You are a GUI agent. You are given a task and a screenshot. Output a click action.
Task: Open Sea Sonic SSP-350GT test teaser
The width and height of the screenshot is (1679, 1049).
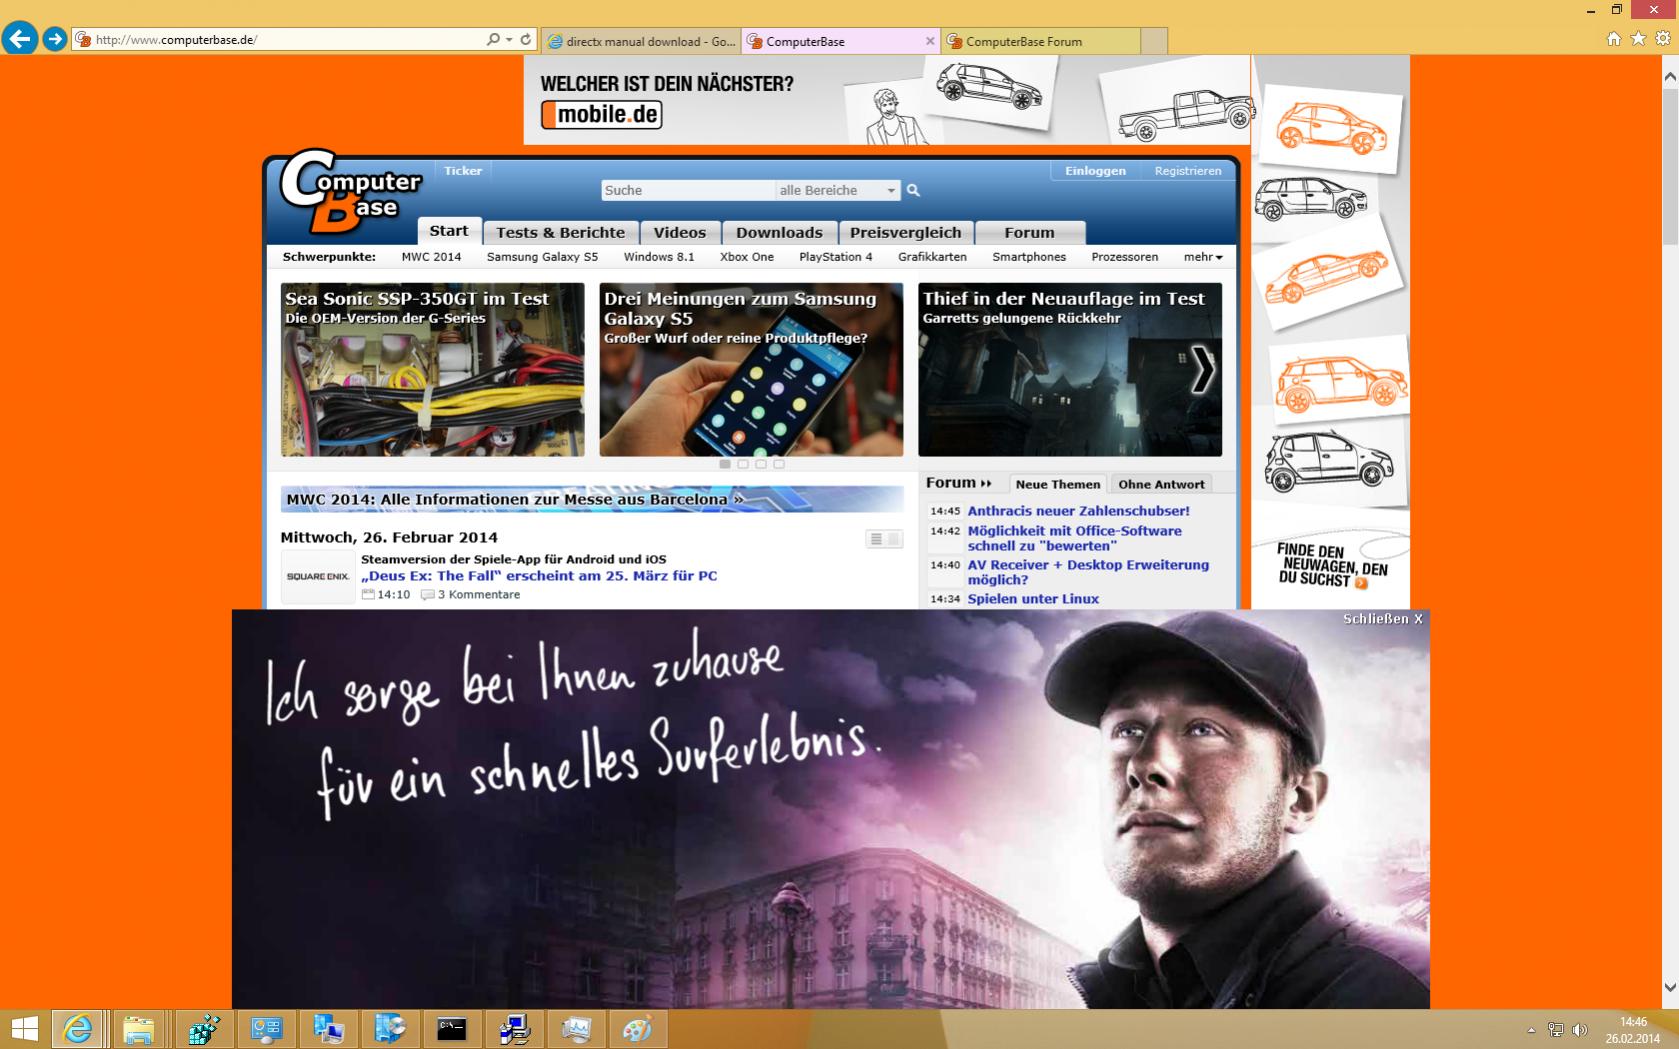click(x=432, y=370)
